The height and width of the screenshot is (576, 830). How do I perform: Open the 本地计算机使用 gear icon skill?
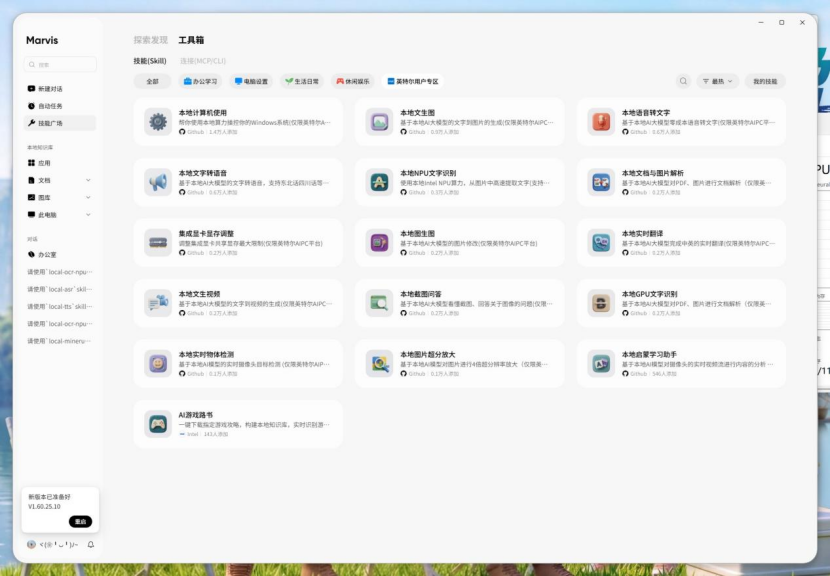[x=158, y=122]
